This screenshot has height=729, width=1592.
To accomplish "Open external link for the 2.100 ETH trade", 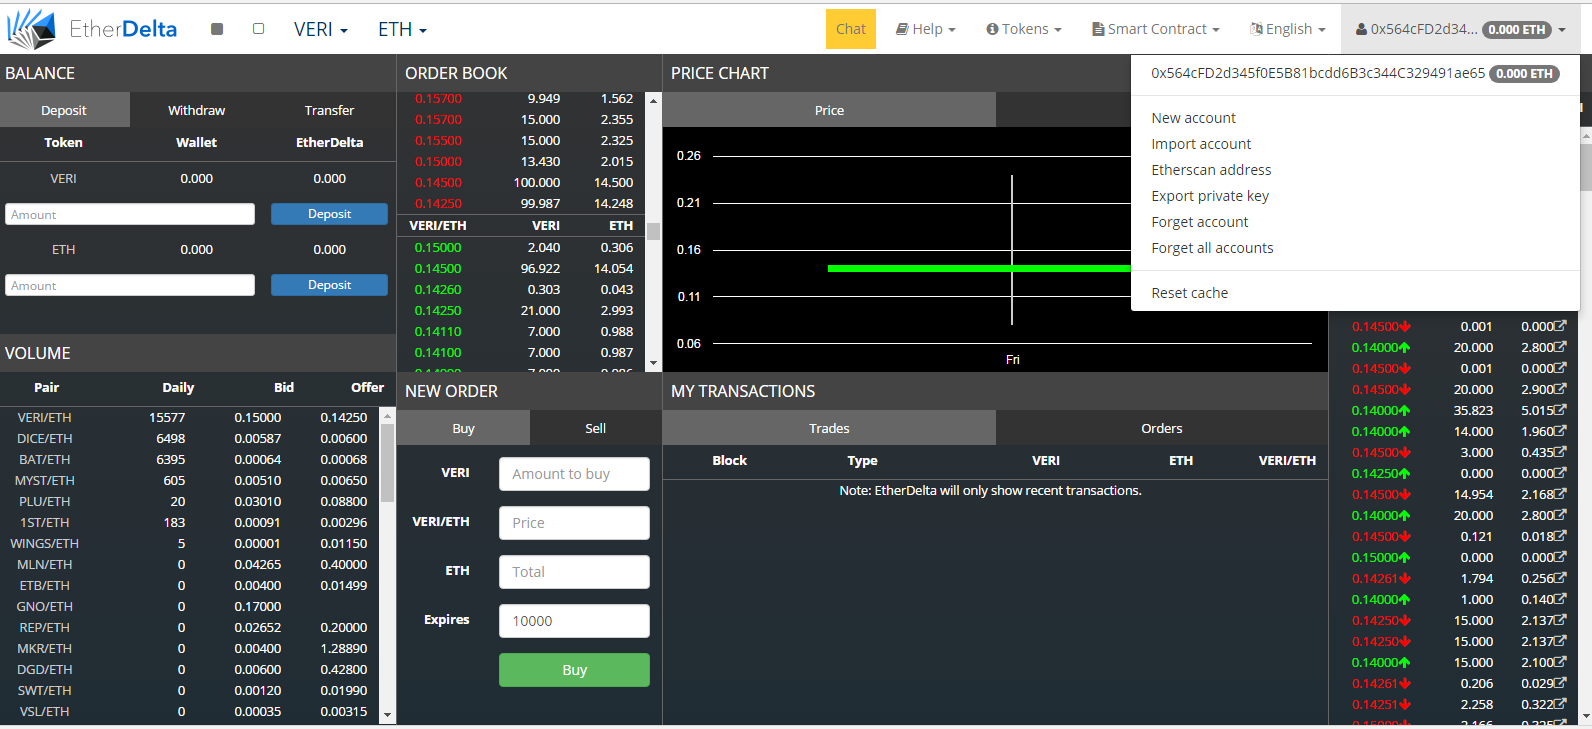I will (1560, 662).
